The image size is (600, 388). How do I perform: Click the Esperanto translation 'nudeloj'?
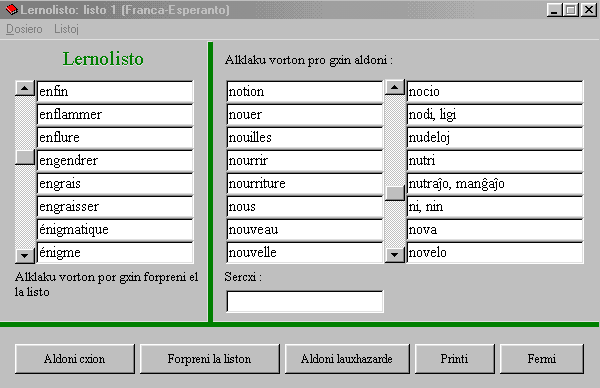(x=495, y=137)
